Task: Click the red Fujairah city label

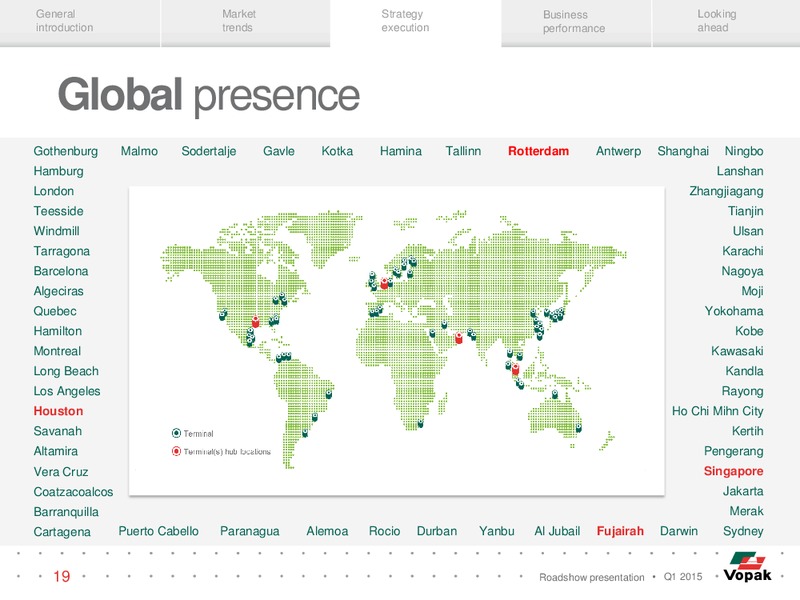Action: pos(620,532)
